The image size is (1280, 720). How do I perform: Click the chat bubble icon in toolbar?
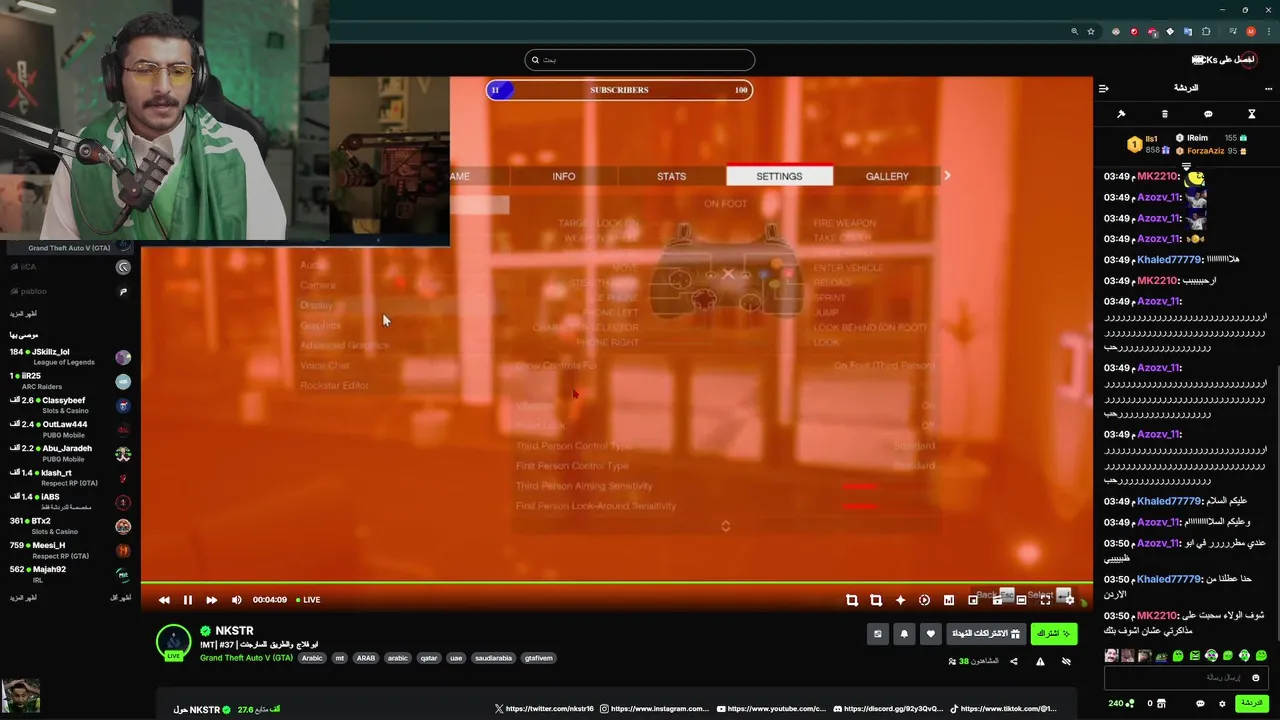(x=1208, y=114)
